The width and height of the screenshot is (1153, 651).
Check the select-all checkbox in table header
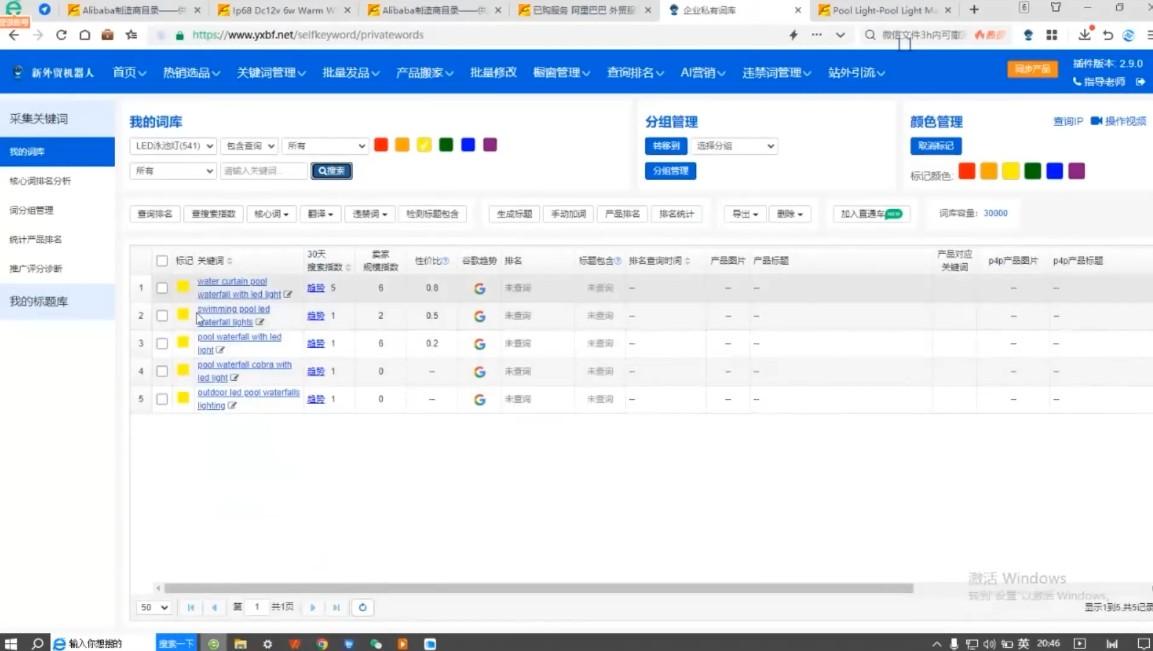(162, 261)
